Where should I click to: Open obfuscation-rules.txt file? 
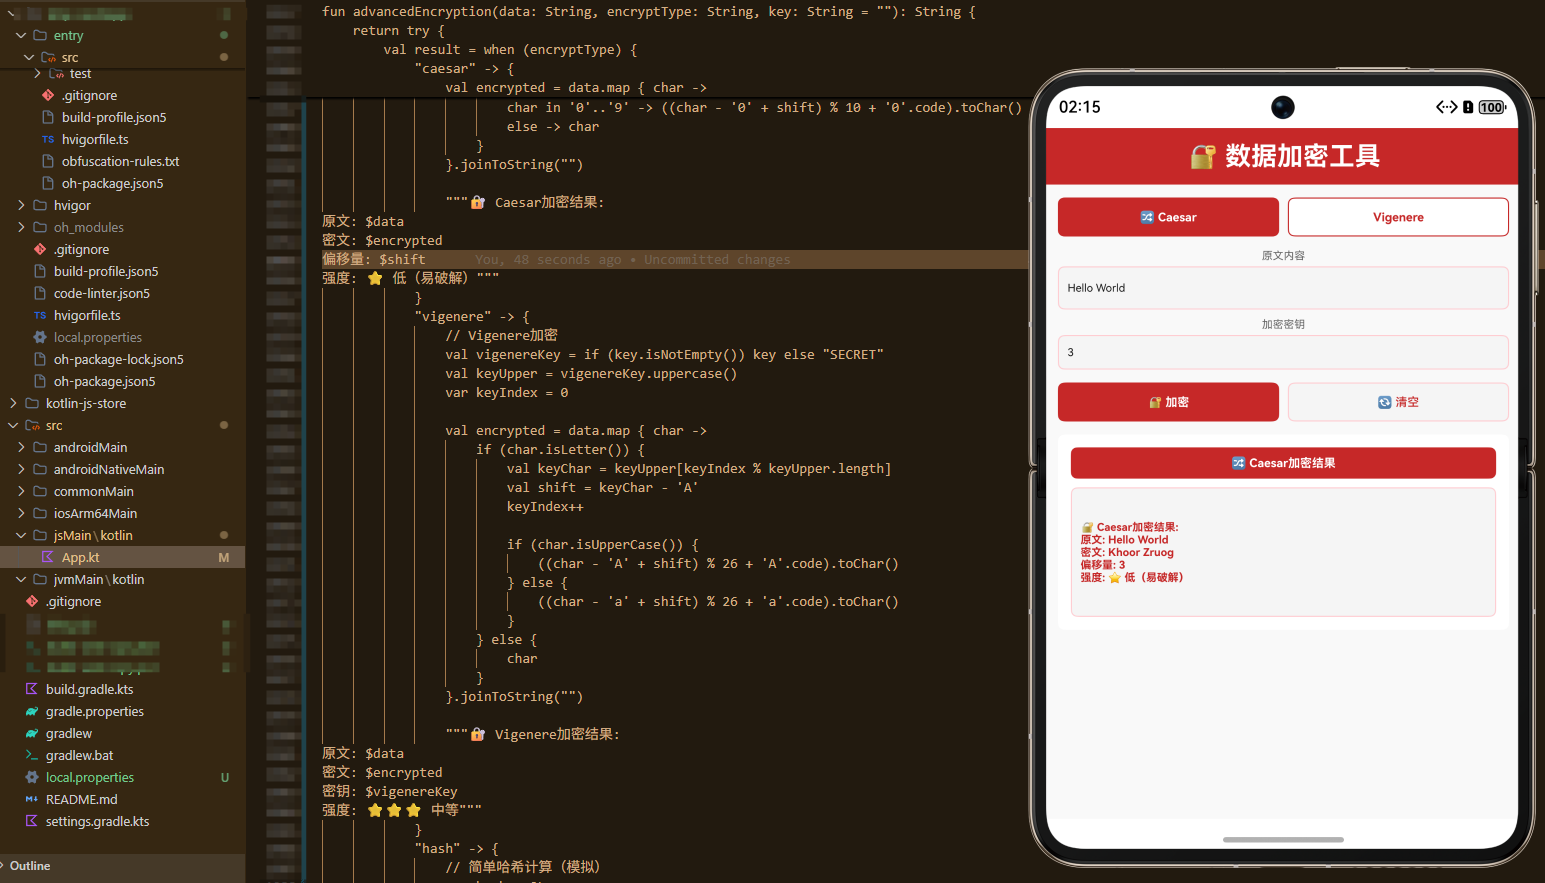pyautogui.click(x=120, y=161)
